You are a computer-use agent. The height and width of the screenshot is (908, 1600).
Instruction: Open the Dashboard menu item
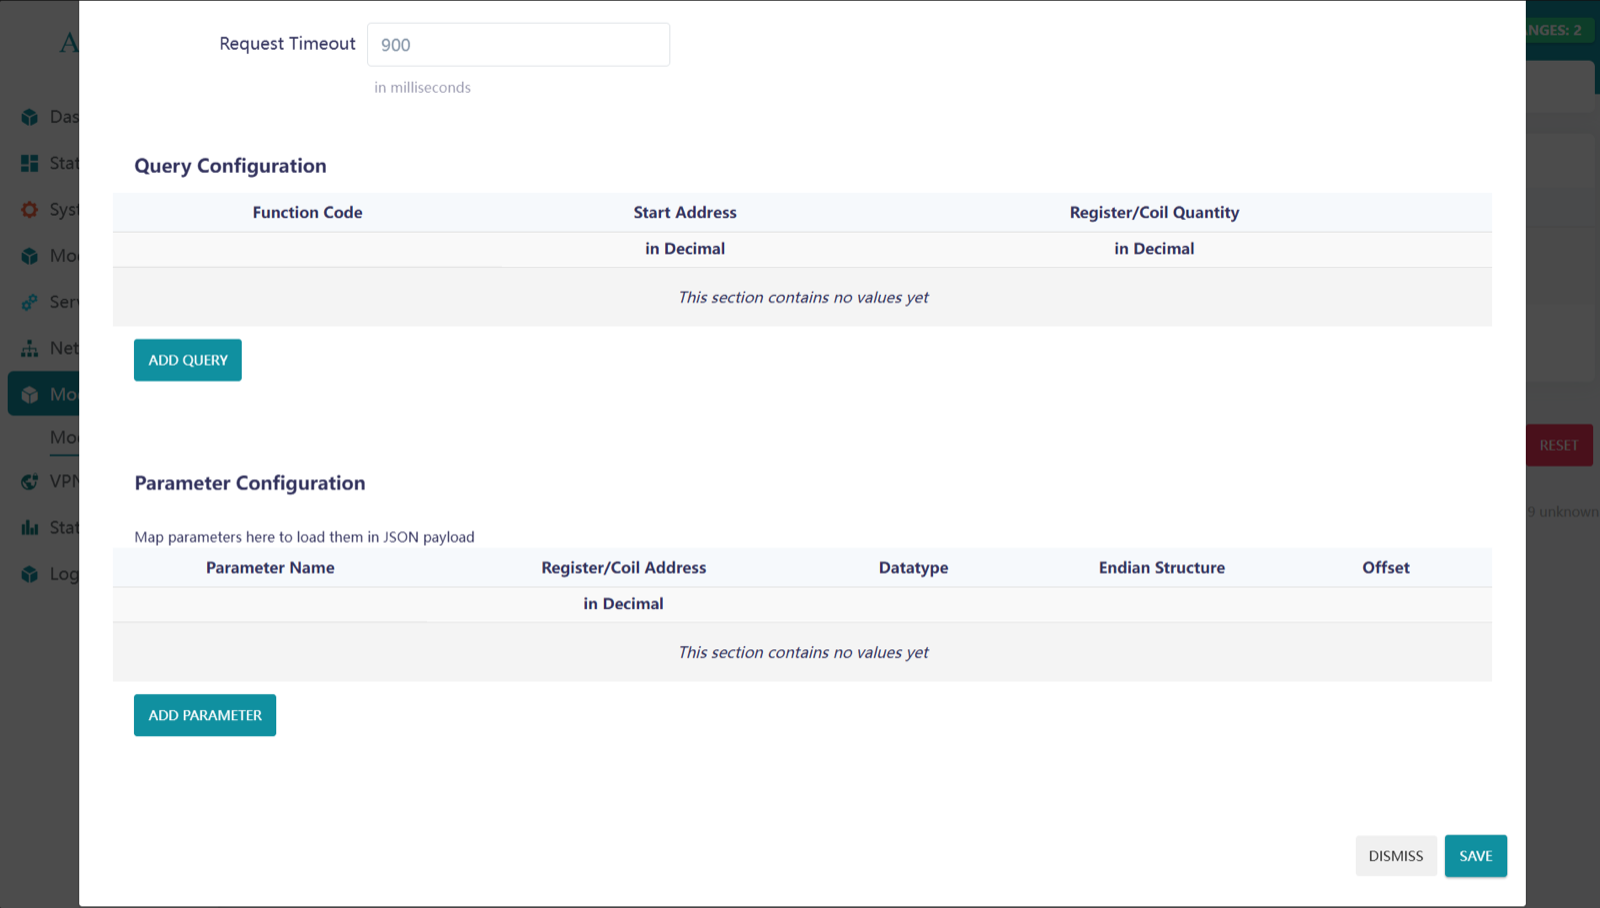[60, 117]
